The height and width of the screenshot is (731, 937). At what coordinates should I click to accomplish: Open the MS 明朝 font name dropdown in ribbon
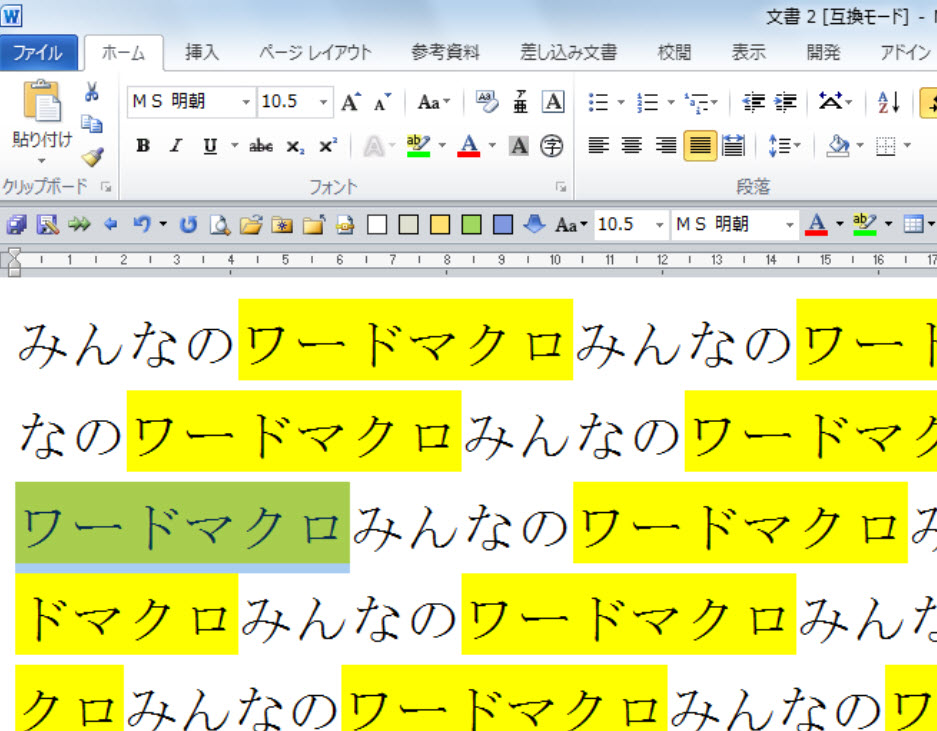[246, 102]
